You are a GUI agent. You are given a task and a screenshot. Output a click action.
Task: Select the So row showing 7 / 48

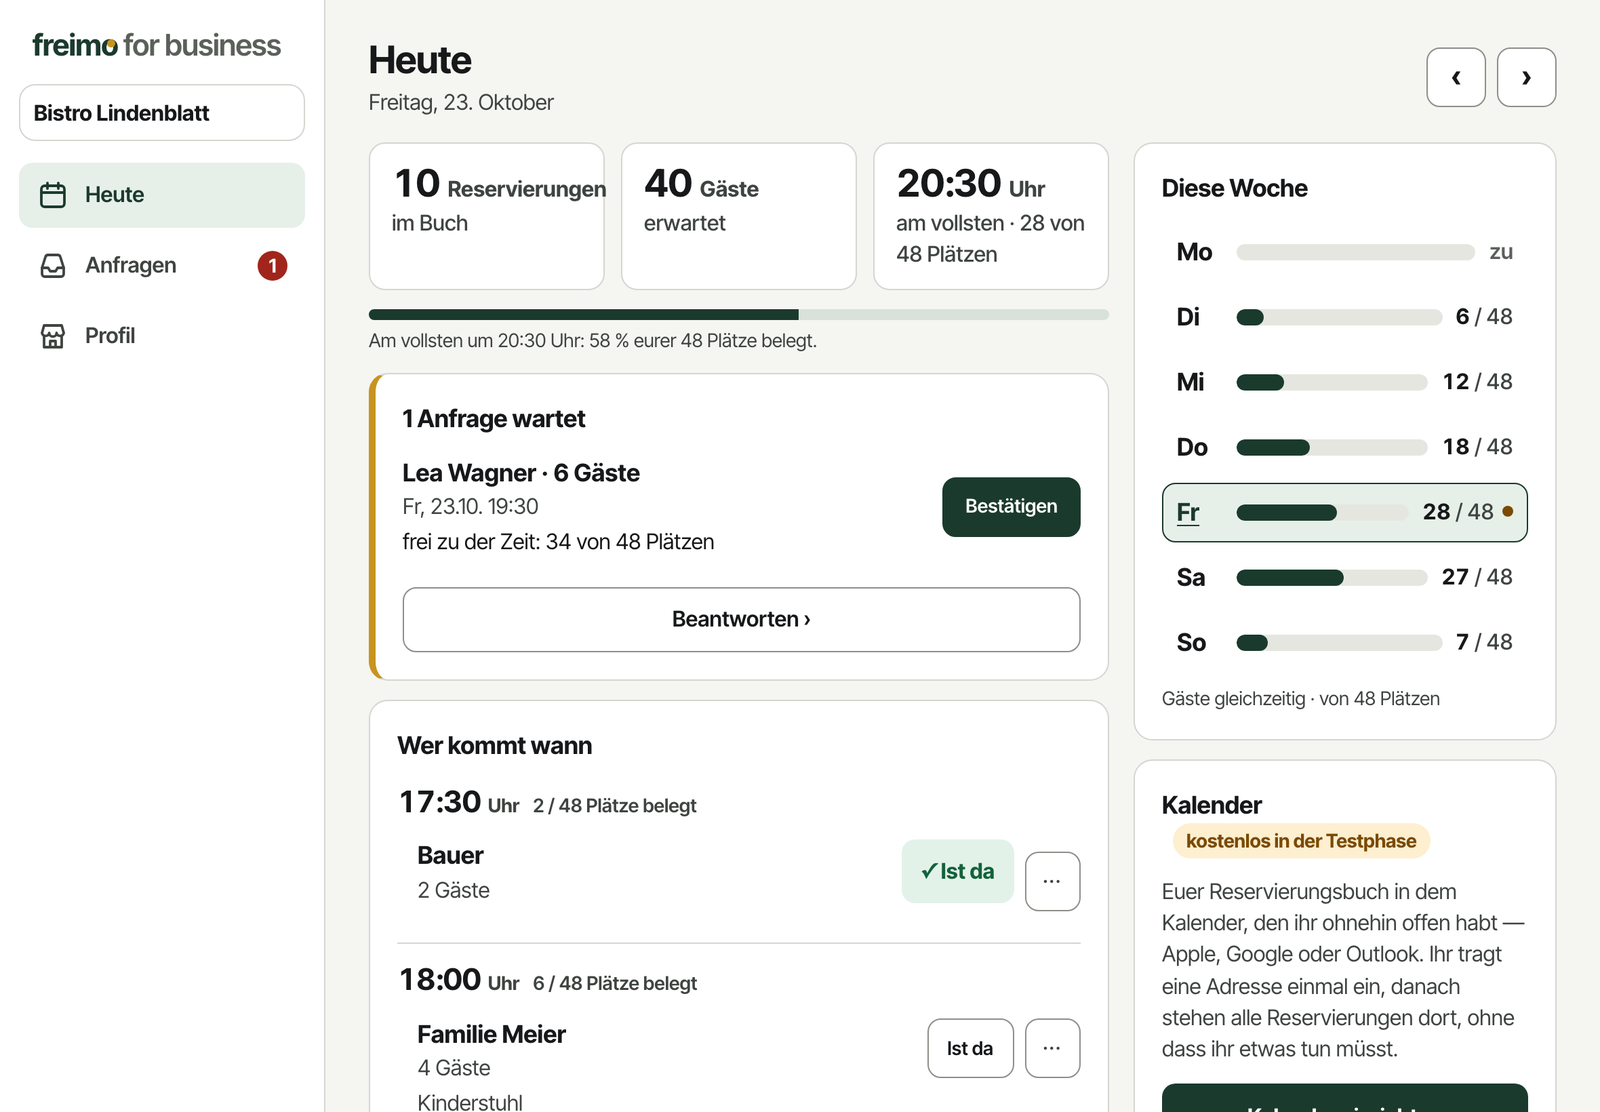tap(1345, 642)
